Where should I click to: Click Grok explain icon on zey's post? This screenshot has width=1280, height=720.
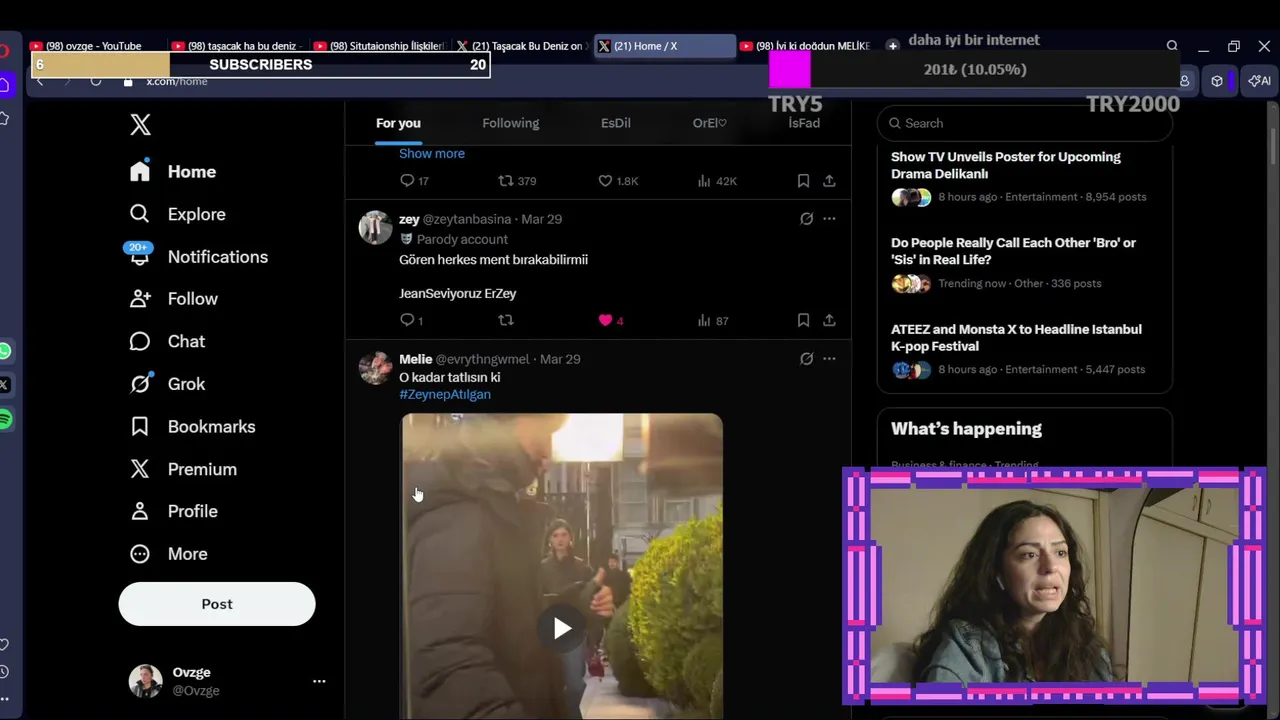[806, 219]
